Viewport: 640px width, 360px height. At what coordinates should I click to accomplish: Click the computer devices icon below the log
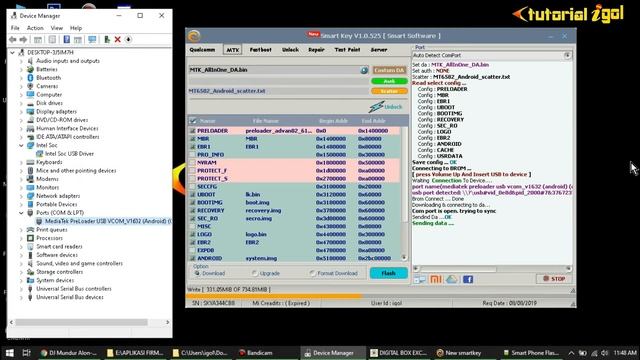(x=420, y=279)
